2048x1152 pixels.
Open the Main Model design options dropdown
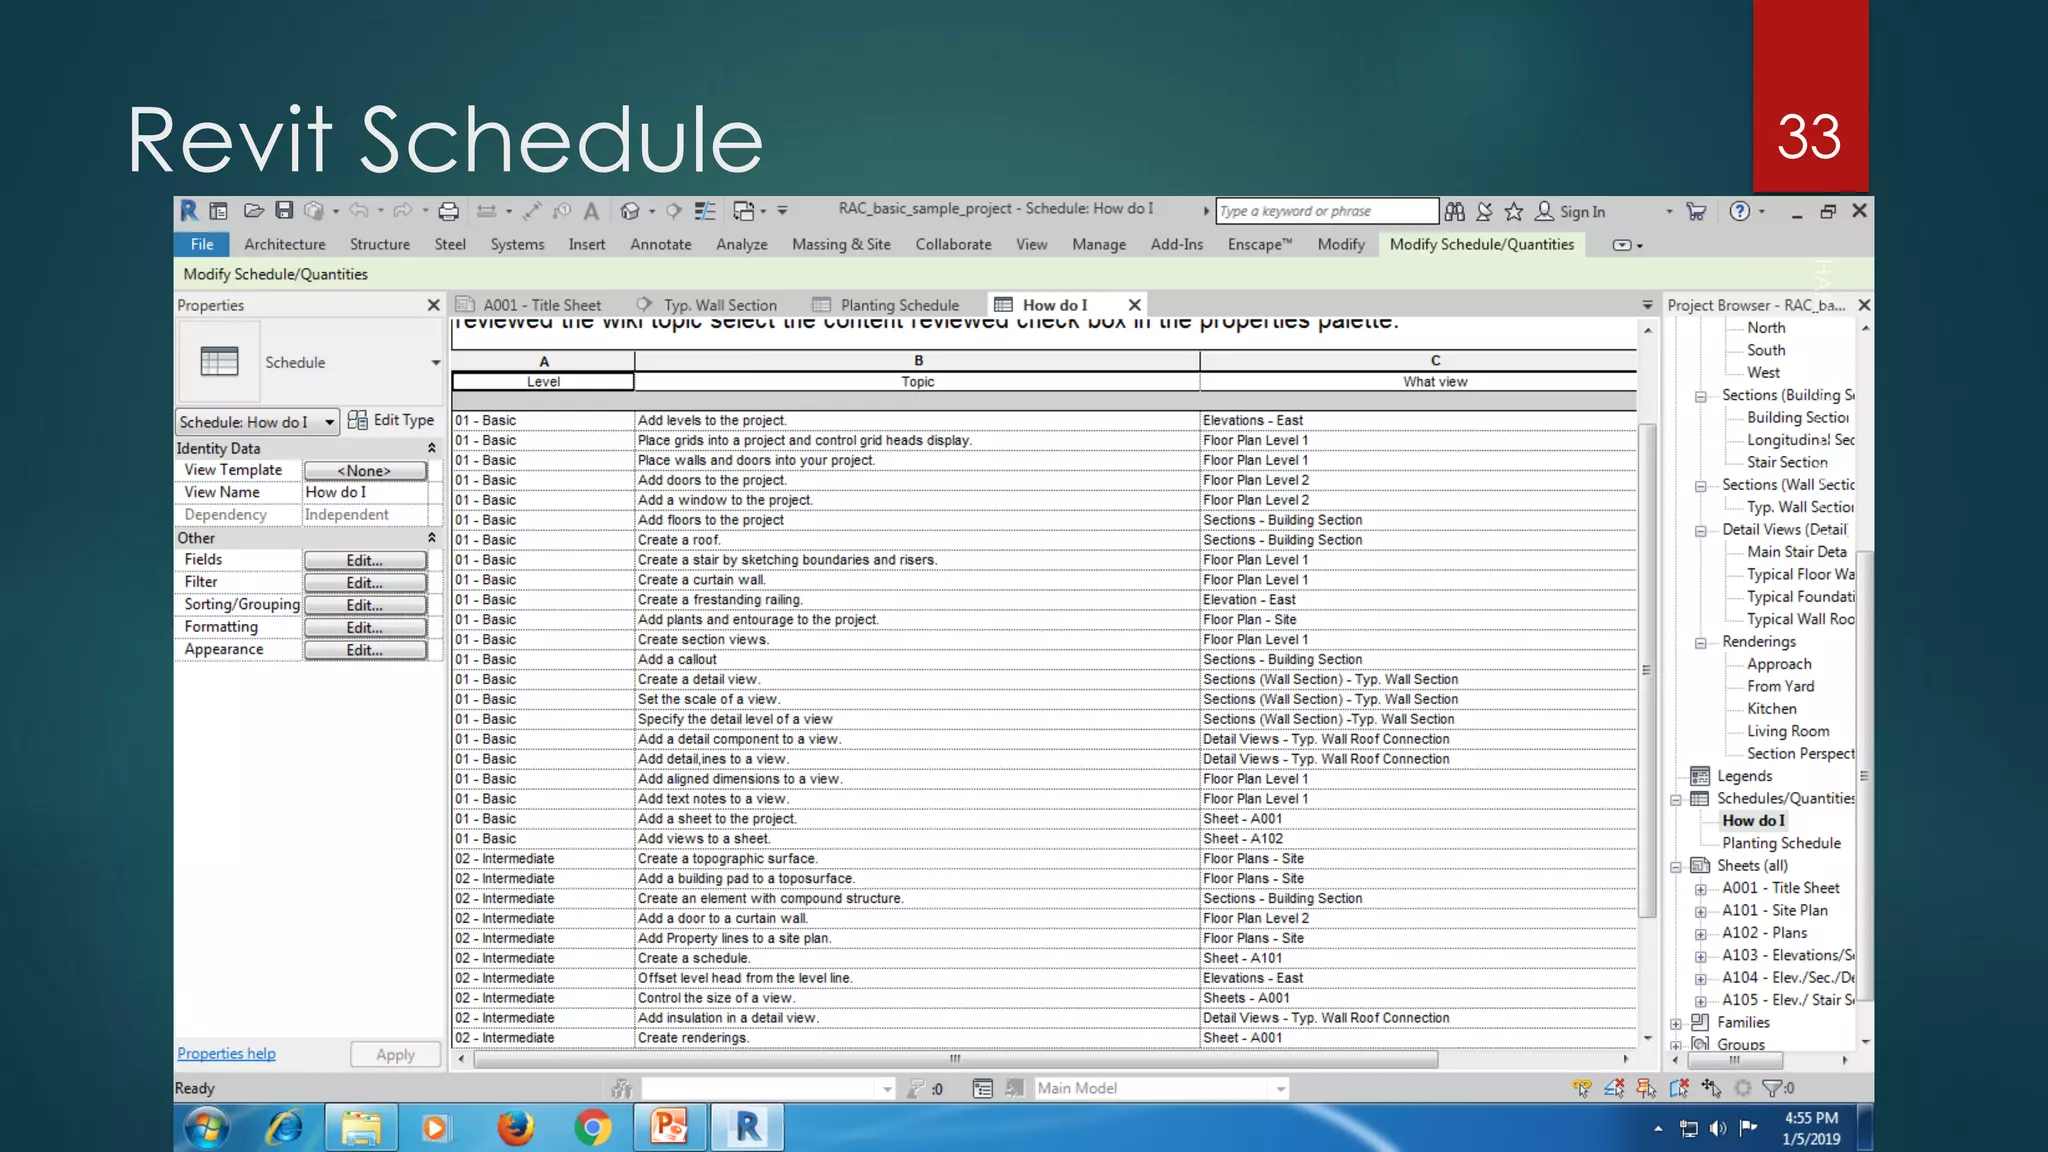tap(1281, 1088)
